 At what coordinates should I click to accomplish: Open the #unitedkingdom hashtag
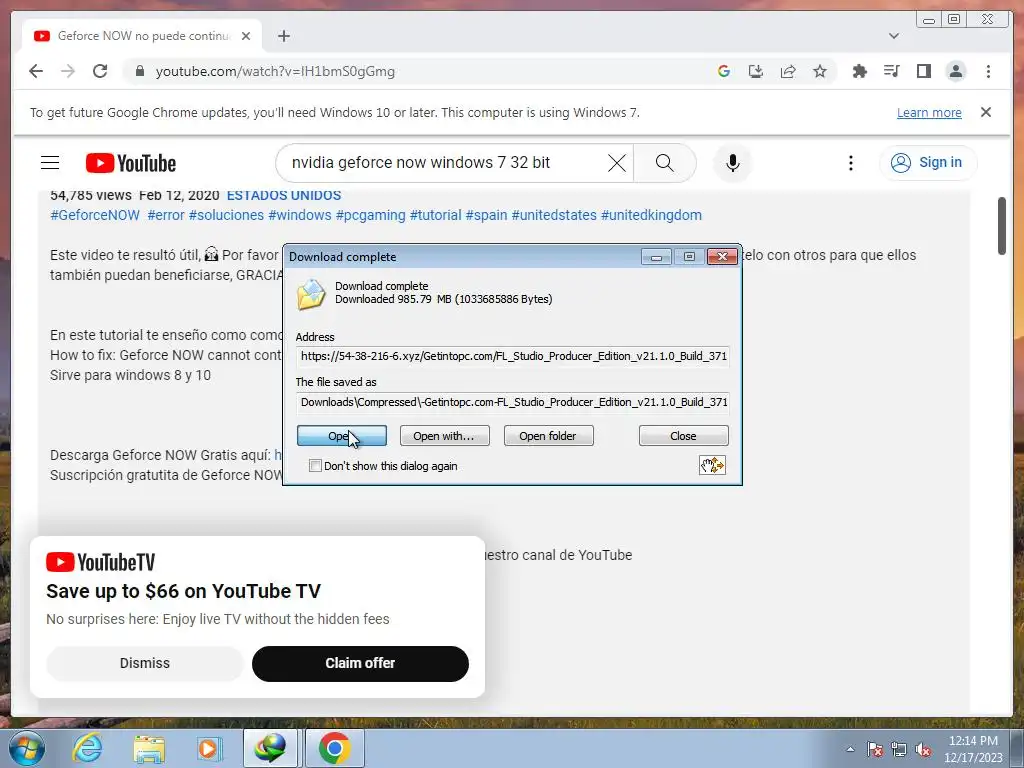651,215
